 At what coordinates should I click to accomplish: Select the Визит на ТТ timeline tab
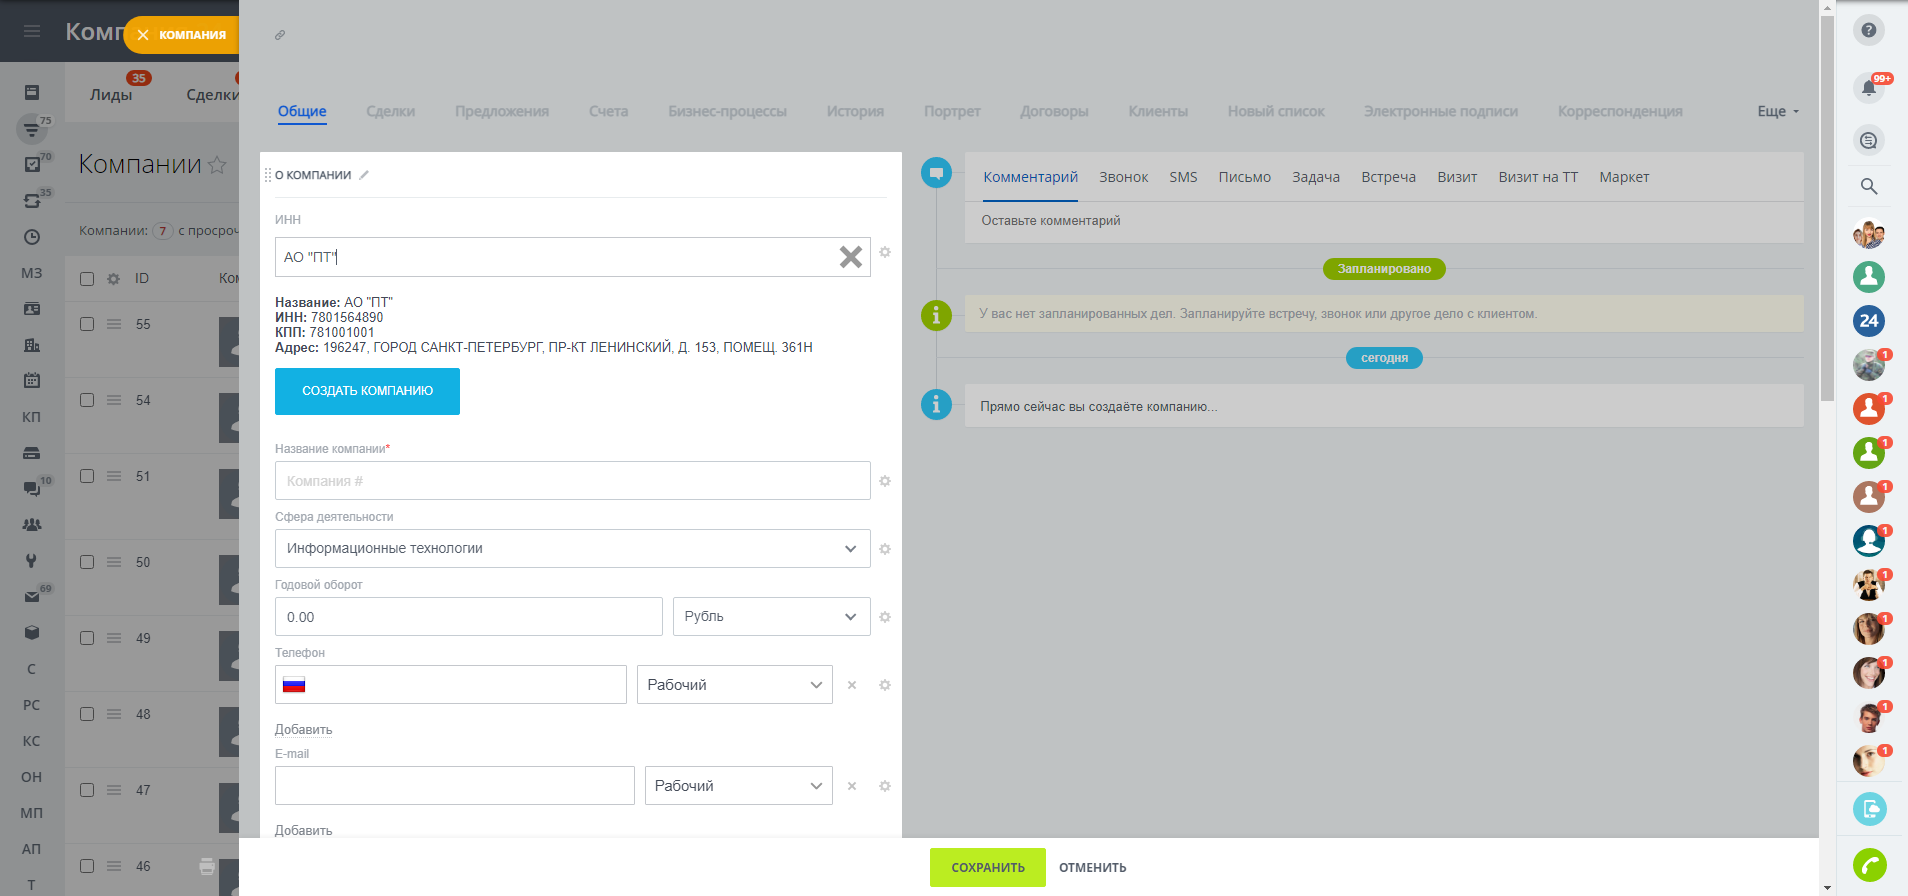coord(1538,177)
